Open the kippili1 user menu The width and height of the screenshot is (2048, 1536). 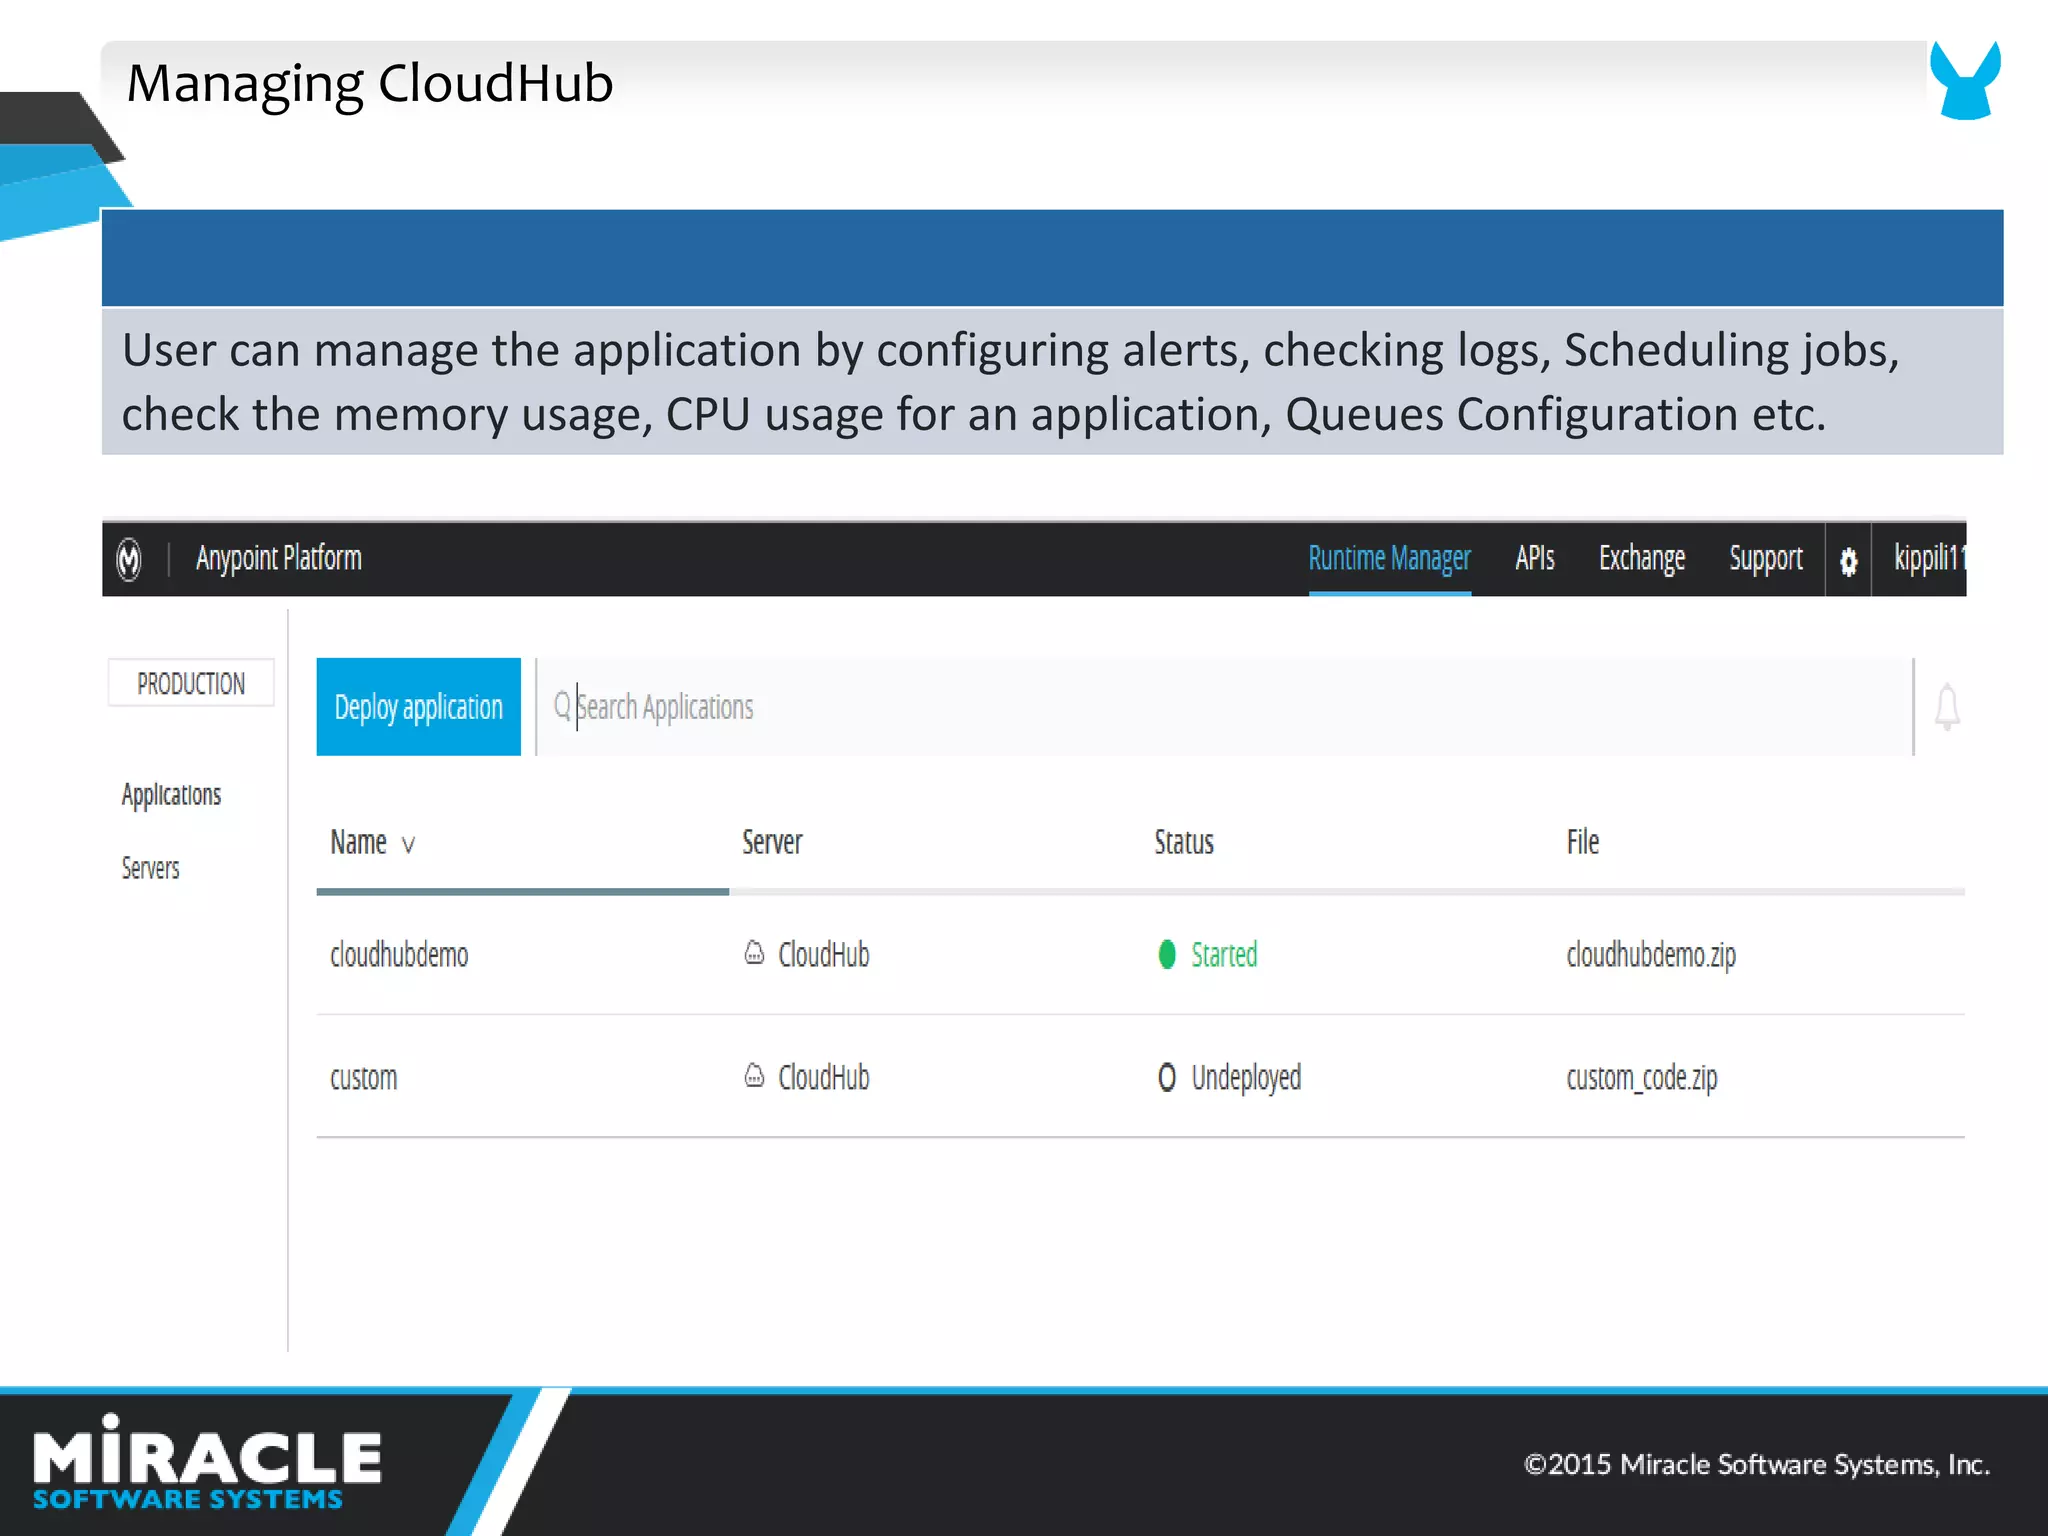click(1928, 558)
